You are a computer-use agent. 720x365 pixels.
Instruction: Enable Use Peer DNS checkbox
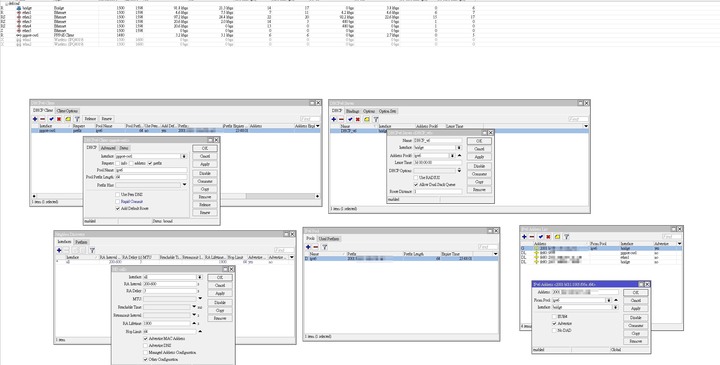click(118, 195)
